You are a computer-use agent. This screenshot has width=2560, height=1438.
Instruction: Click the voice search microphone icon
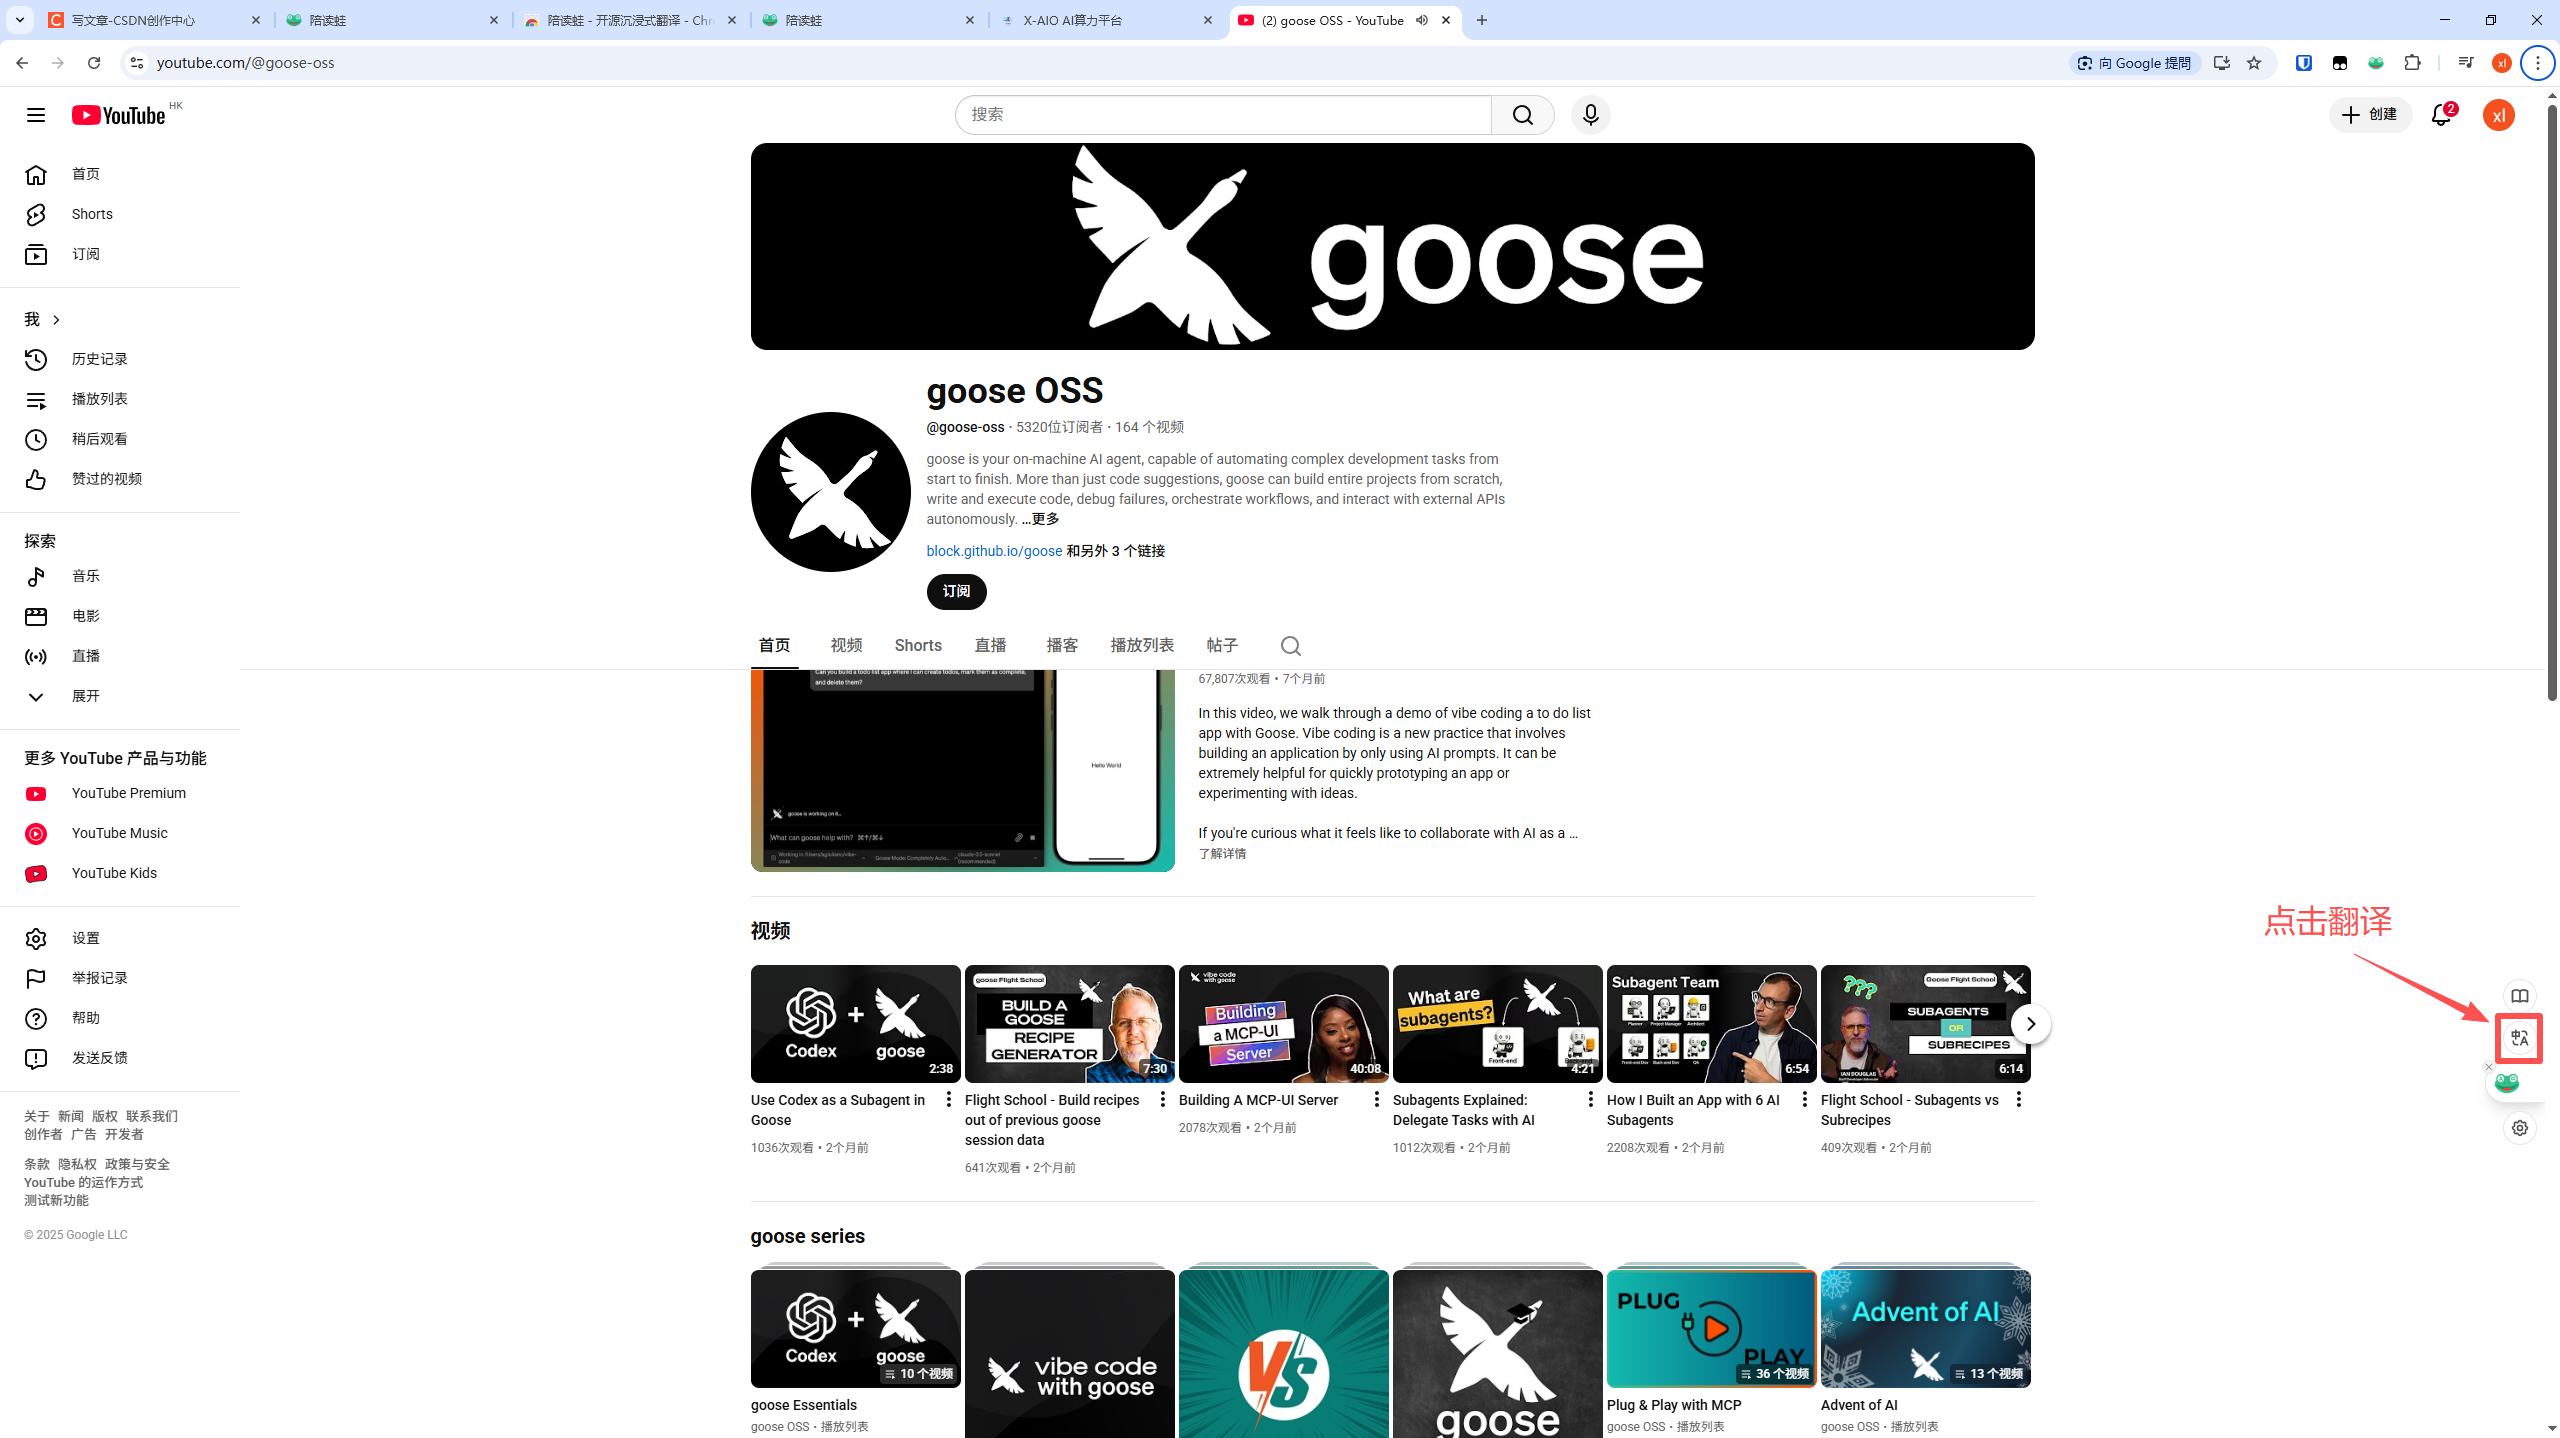1590,115
